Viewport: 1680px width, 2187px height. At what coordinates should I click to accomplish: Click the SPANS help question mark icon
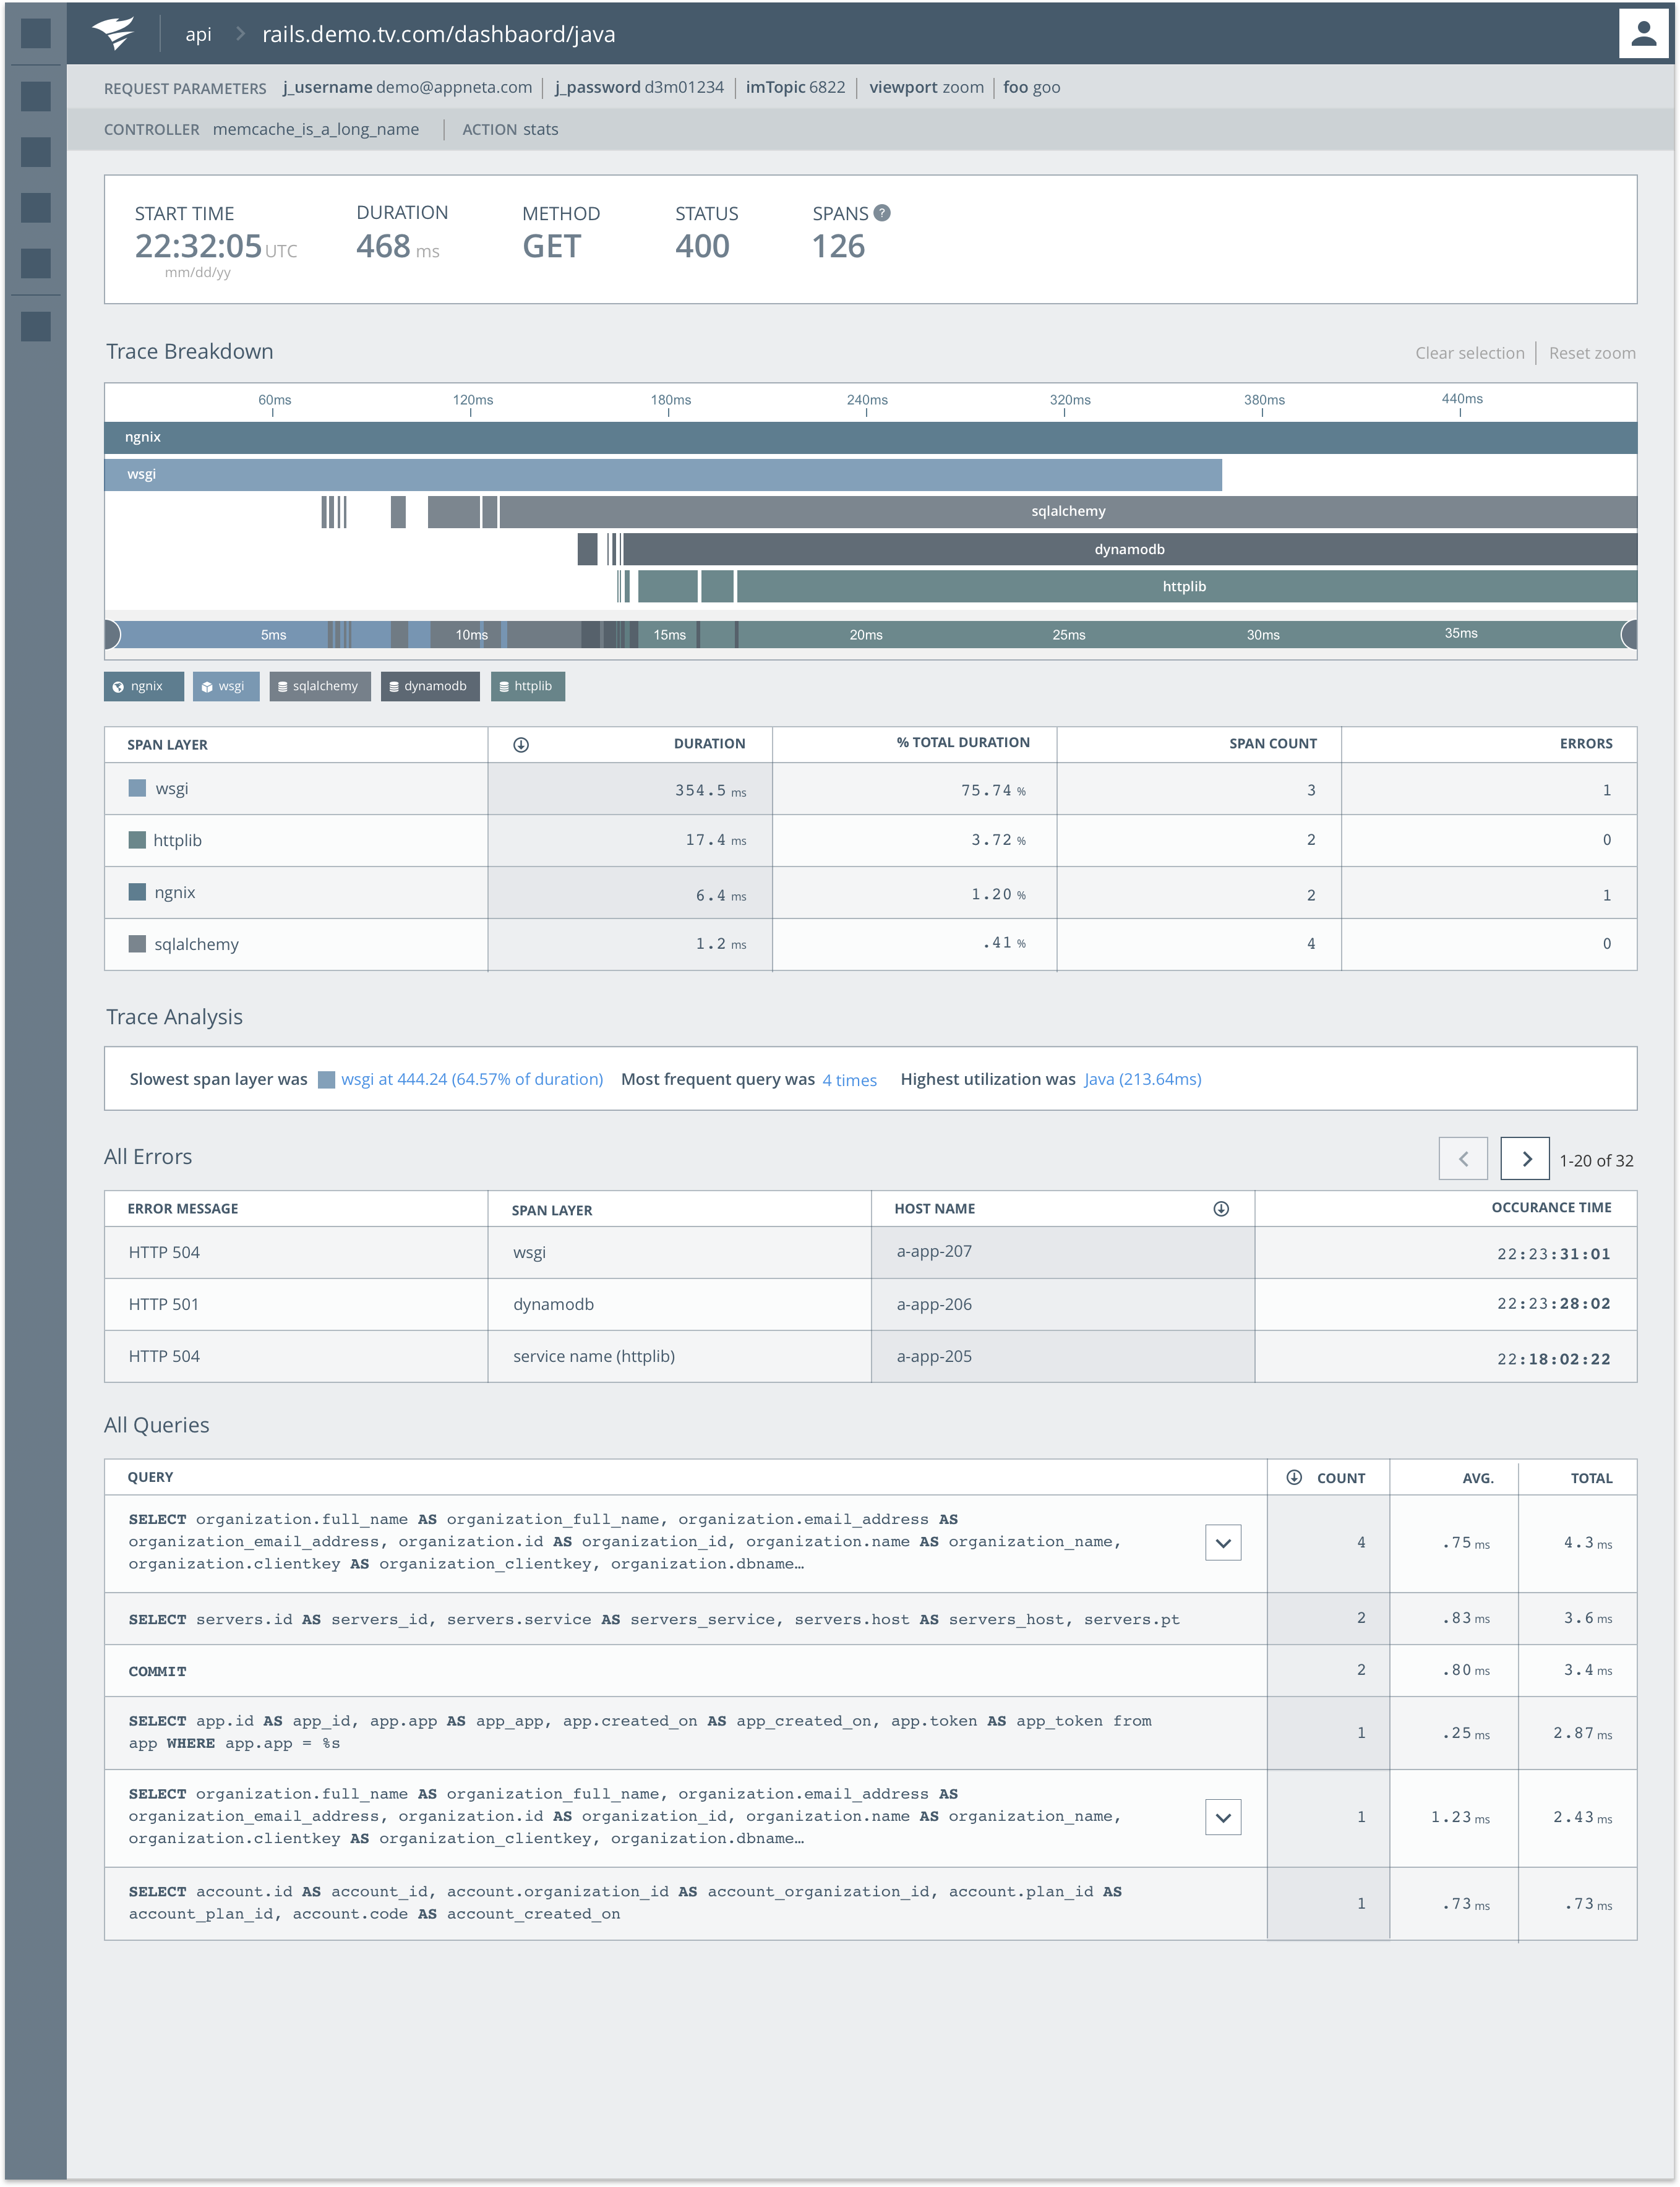click(x=882, y=213)
